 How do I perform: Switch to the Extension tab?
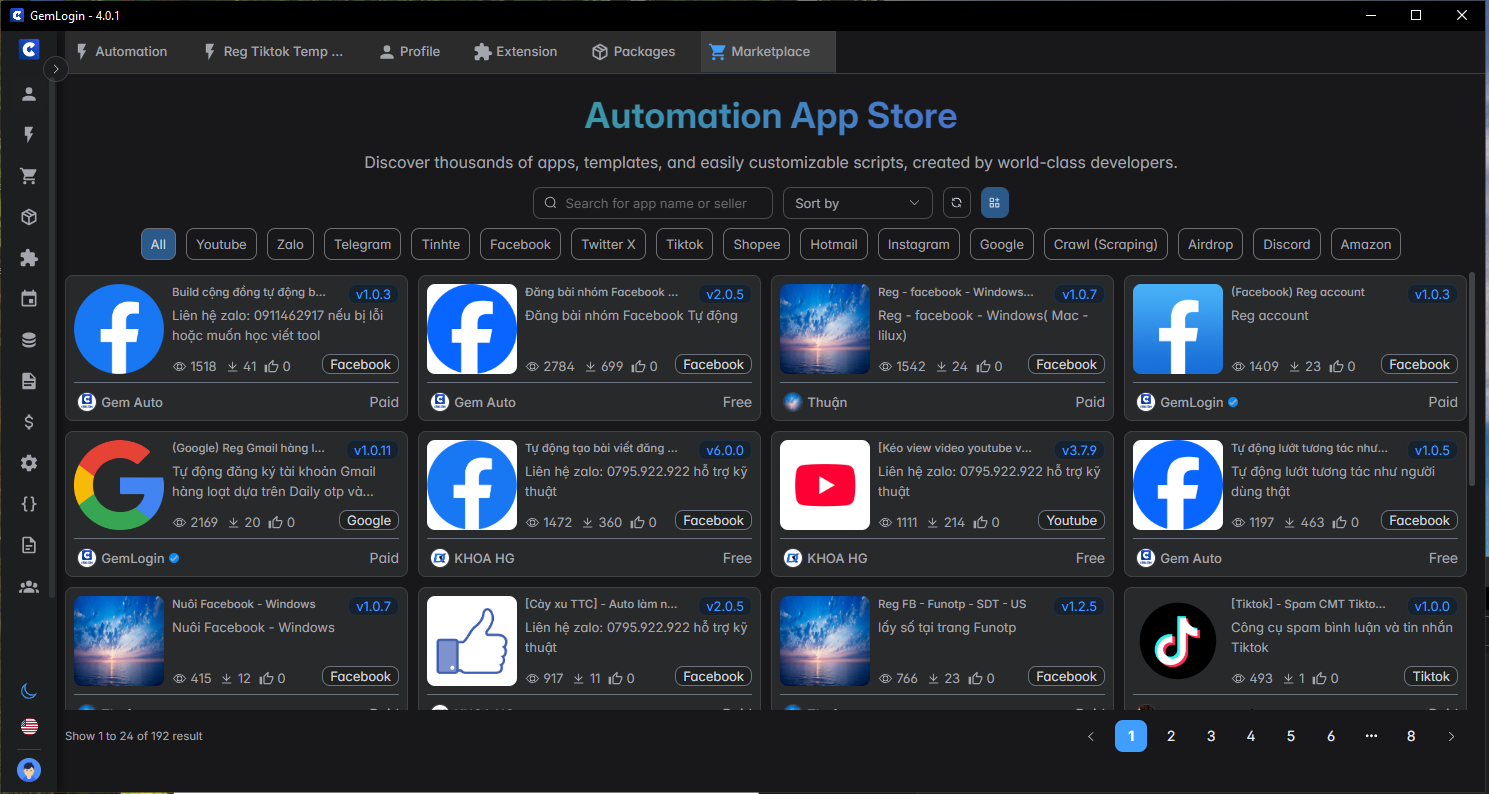tap(515, 52)
